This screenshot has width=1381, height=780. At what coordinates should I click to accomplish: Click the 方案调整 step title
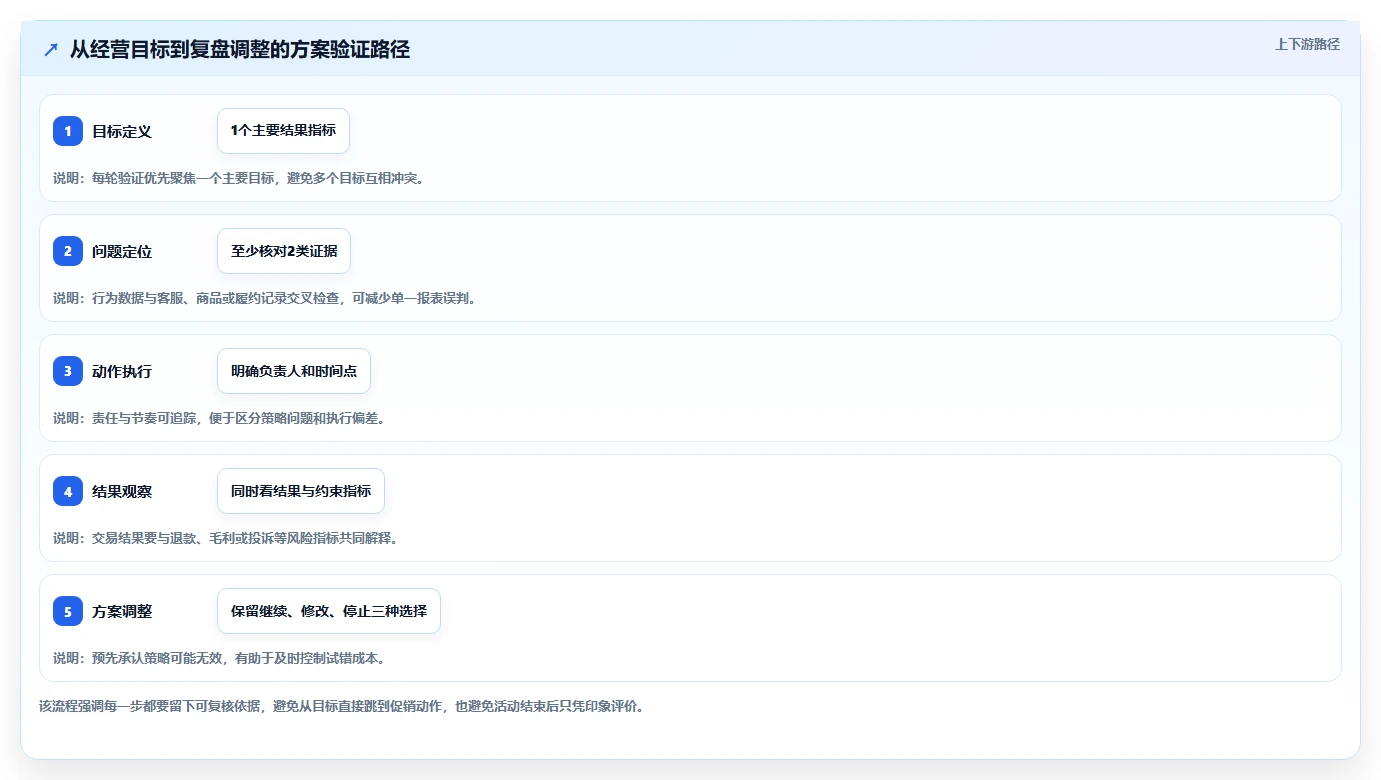click(x=122, y=611)
